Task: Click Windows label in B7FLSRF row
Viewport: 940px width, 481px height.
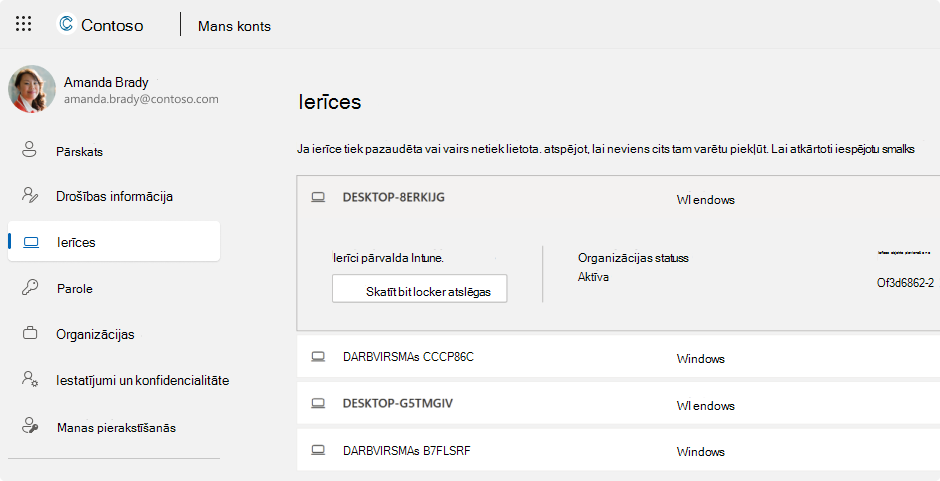Action: pos(701,452)
